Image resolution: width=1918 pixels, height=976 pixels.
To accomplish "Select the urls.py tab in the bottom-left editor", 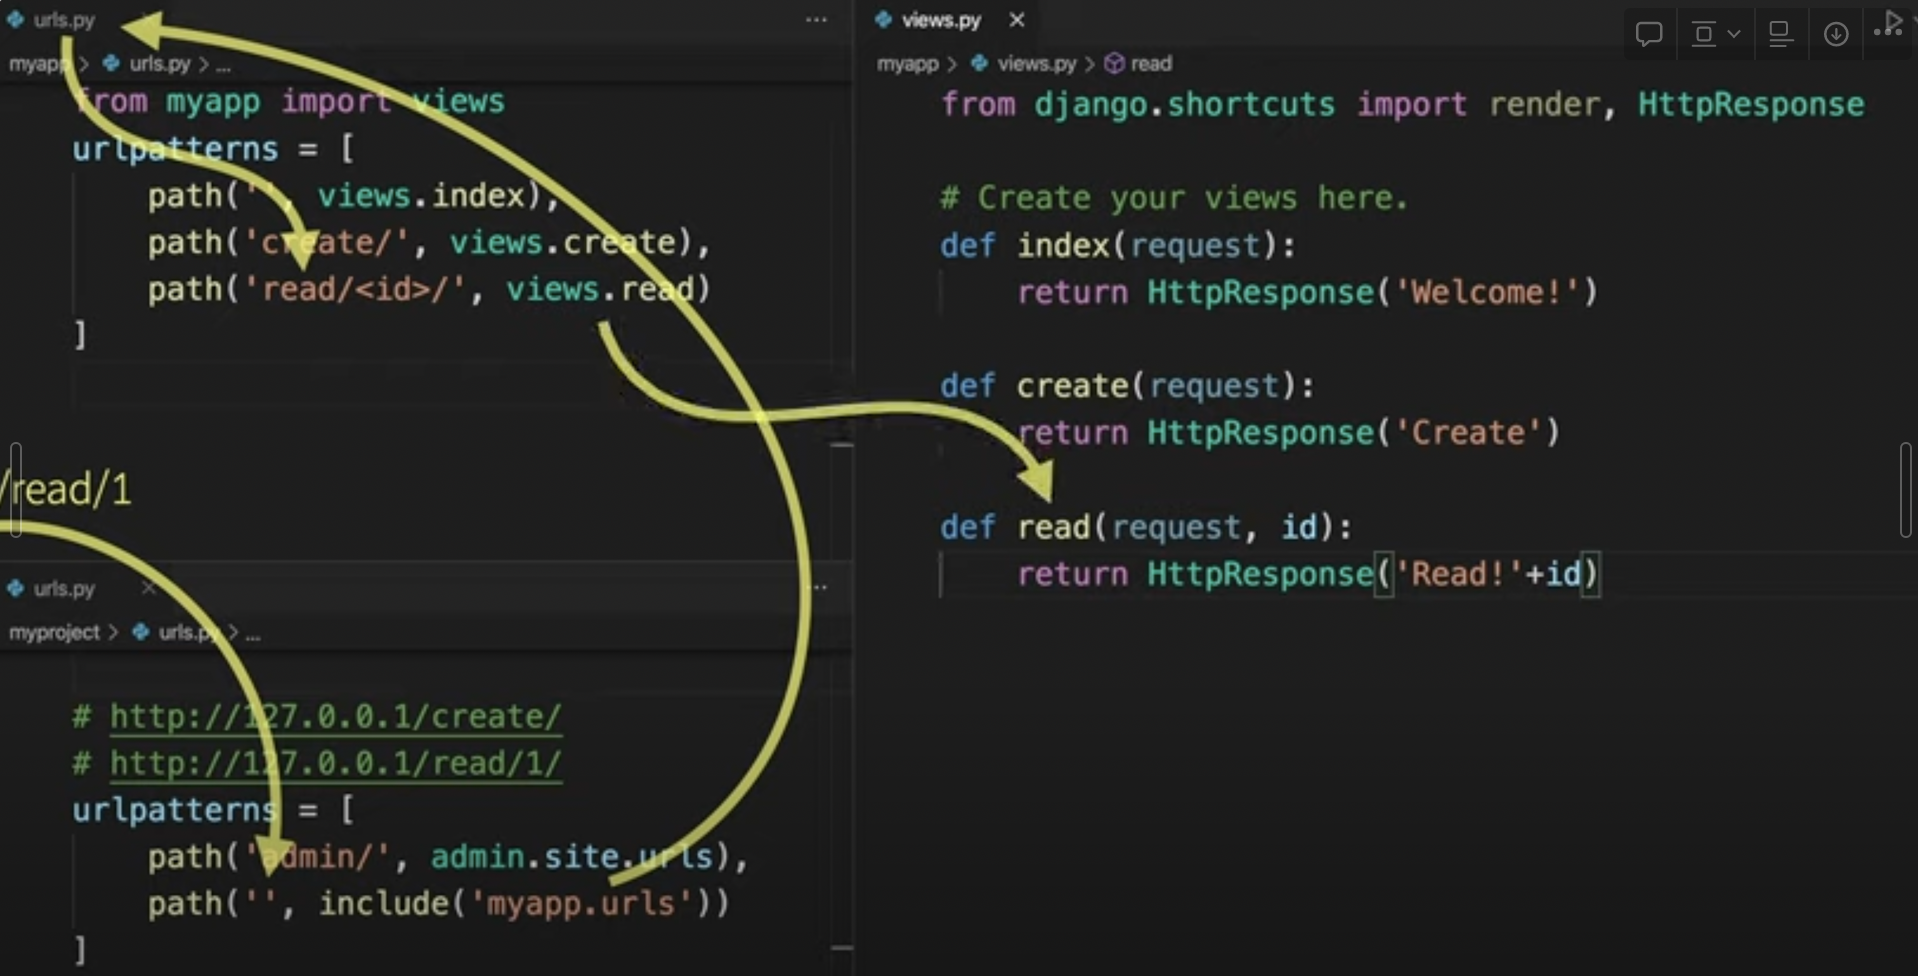I will coord(64,588).
